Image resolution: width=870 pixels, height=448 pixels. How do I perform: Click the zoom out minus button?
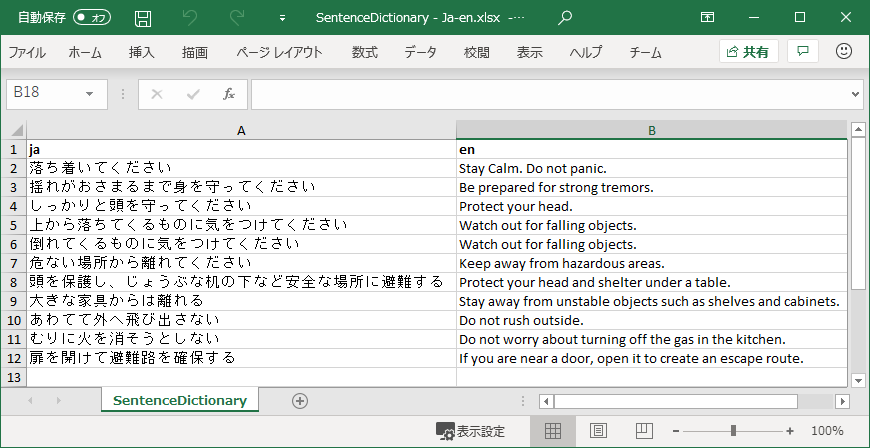coord(676,431)
